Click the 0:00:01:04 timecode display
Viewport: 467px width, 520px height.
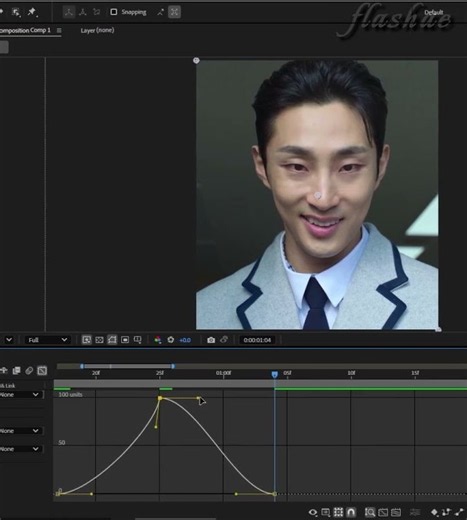tap(257, 340)
